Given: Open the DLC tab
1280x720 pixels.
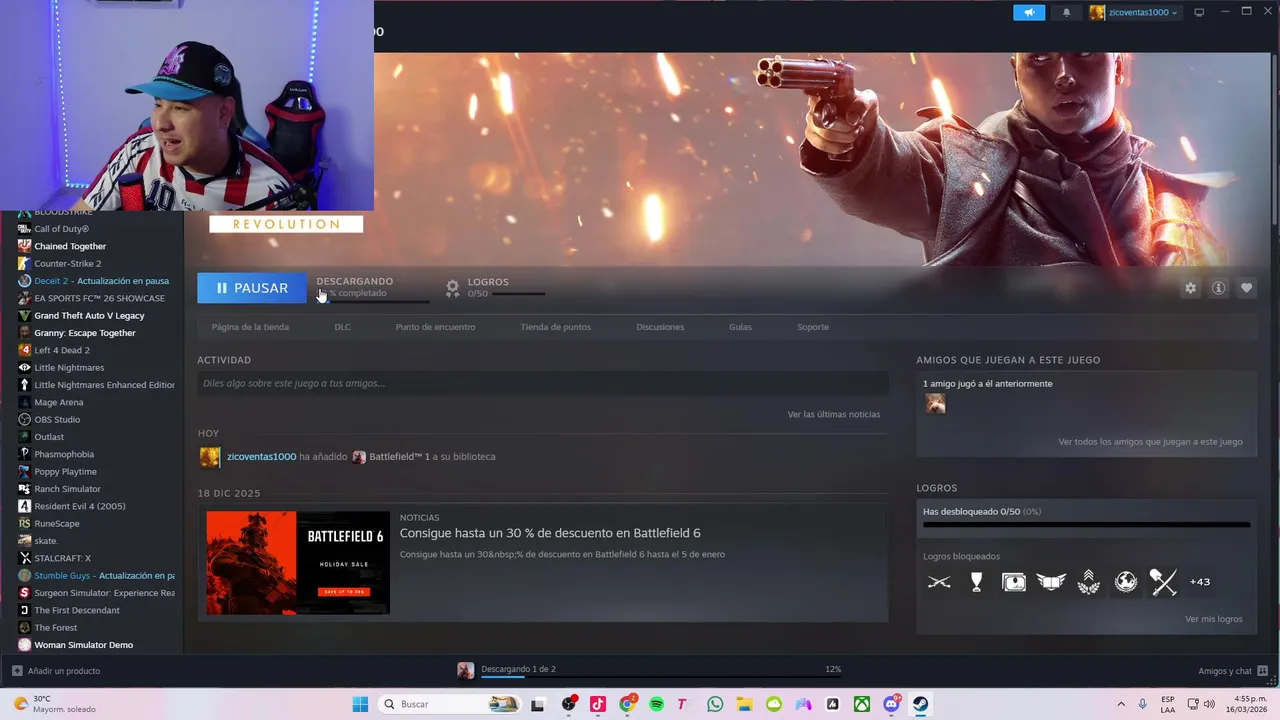Looking at the screenshot, I should point(342,327).
